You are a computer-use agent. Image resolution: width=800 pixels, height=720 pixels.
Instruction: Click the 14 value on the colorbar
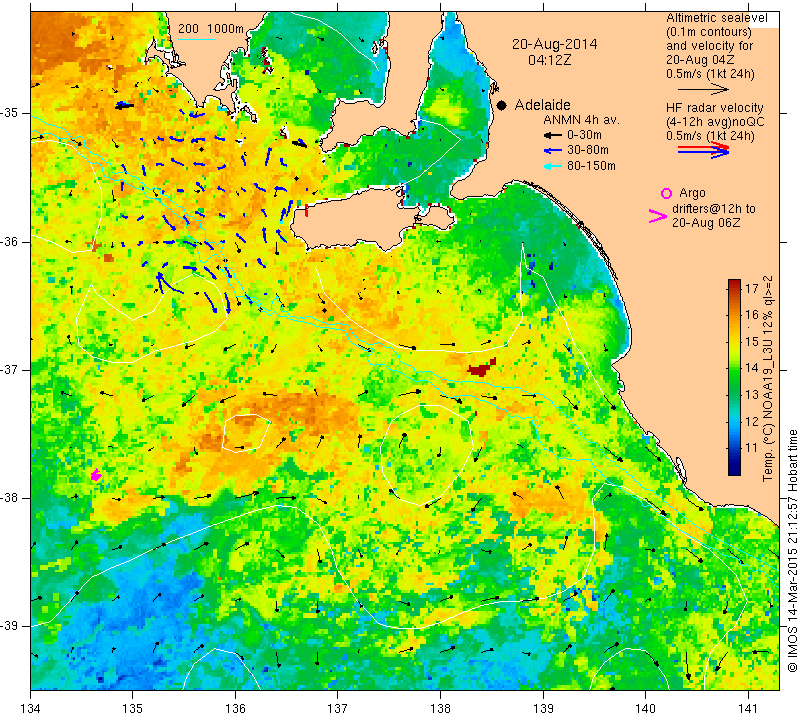pyautogui.click(x=752, y=368)
